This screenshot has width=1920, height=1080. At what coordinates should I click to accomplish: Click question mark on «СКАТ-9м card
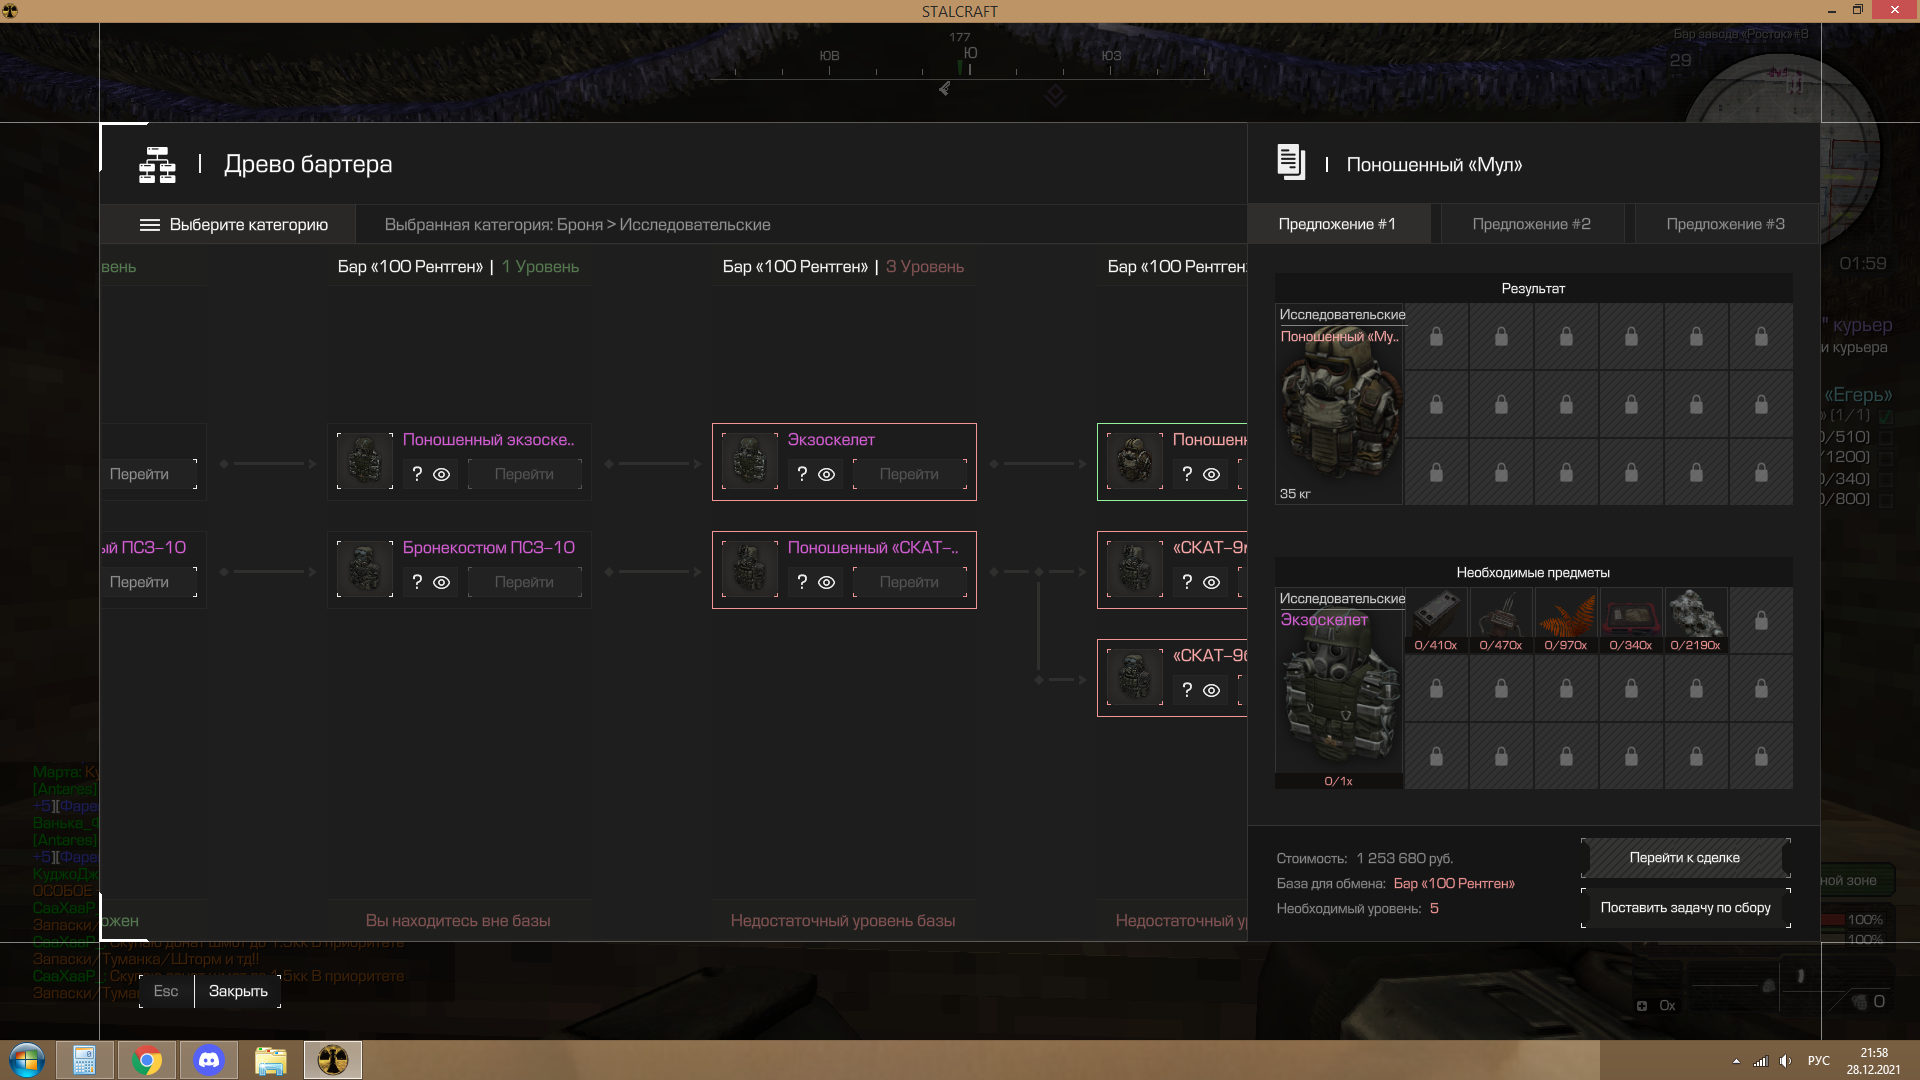[x=1187, y=582]
